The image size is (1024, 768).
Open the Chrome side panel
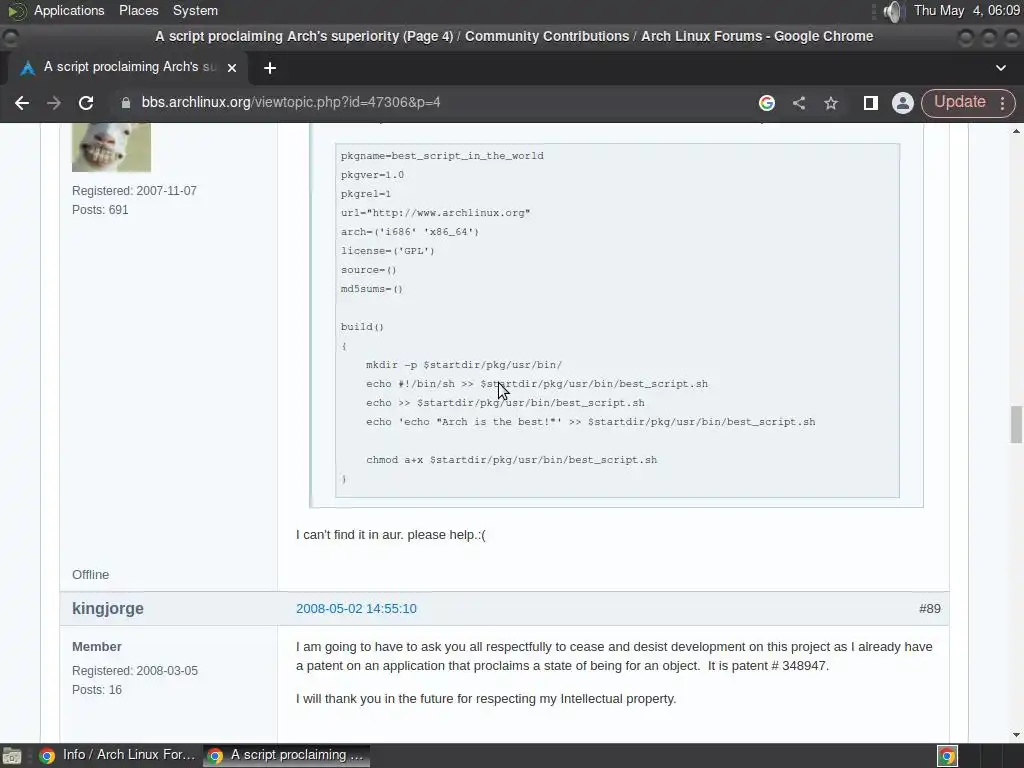(871, 103)
